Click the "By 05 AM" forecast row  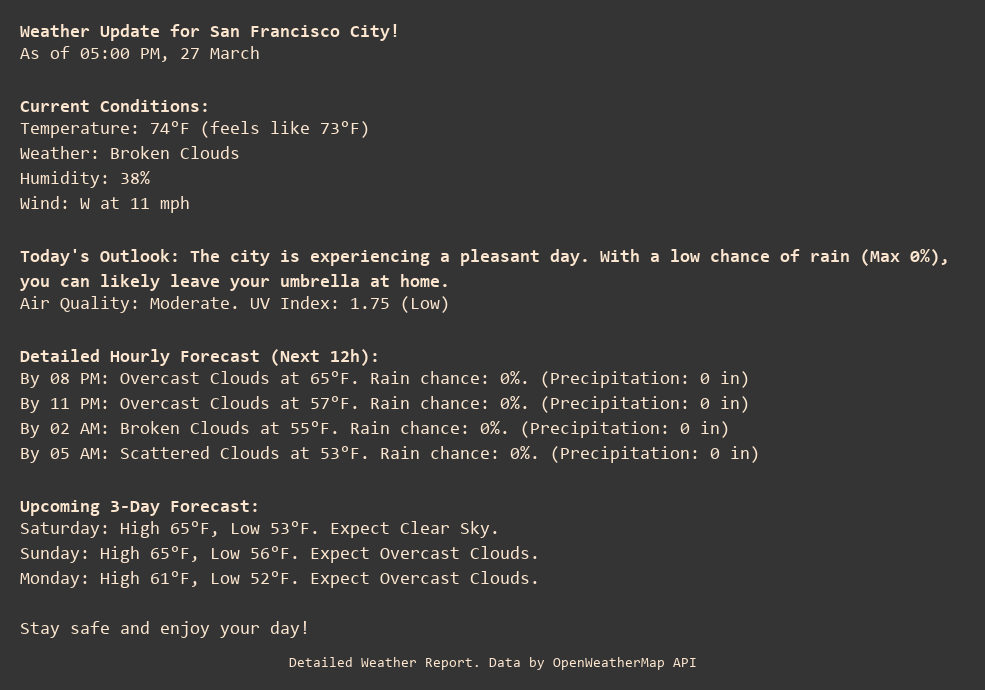(x=389, y=453)
